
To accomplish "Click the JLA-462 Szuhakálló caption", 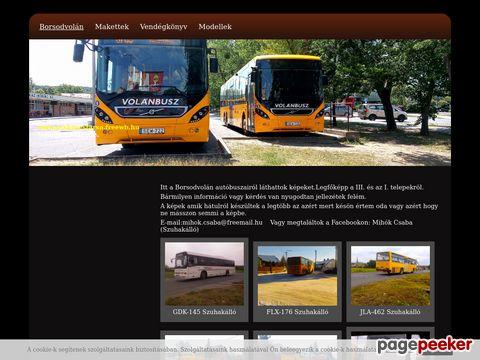I will pos(390,312).
